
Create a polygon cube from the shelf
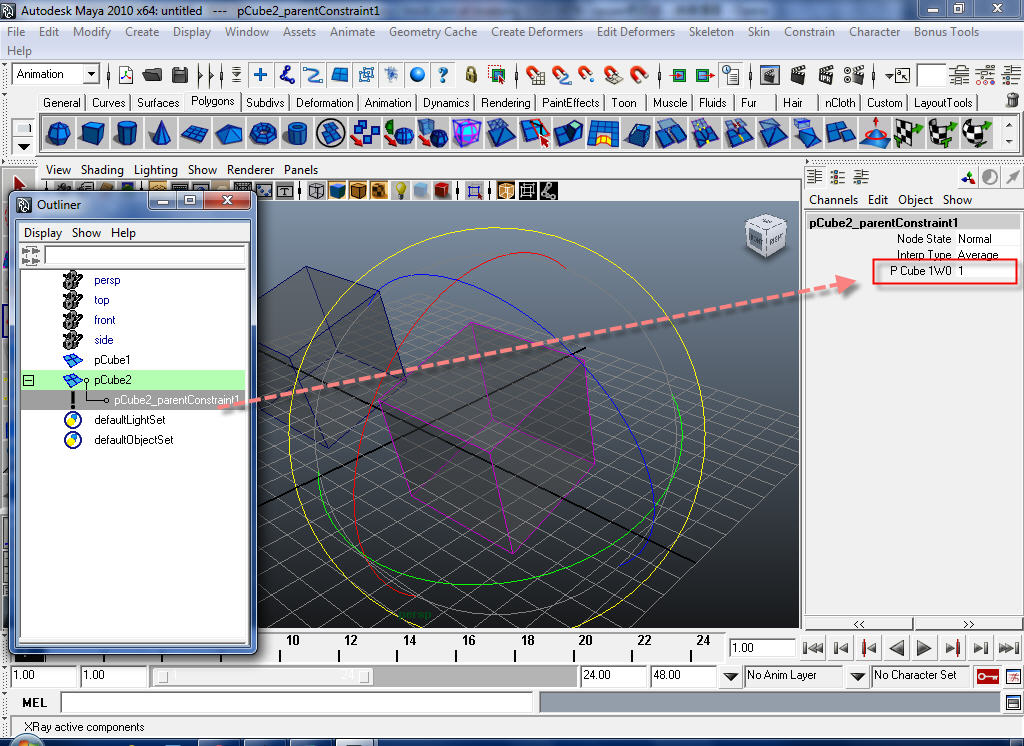pos(92,133)
